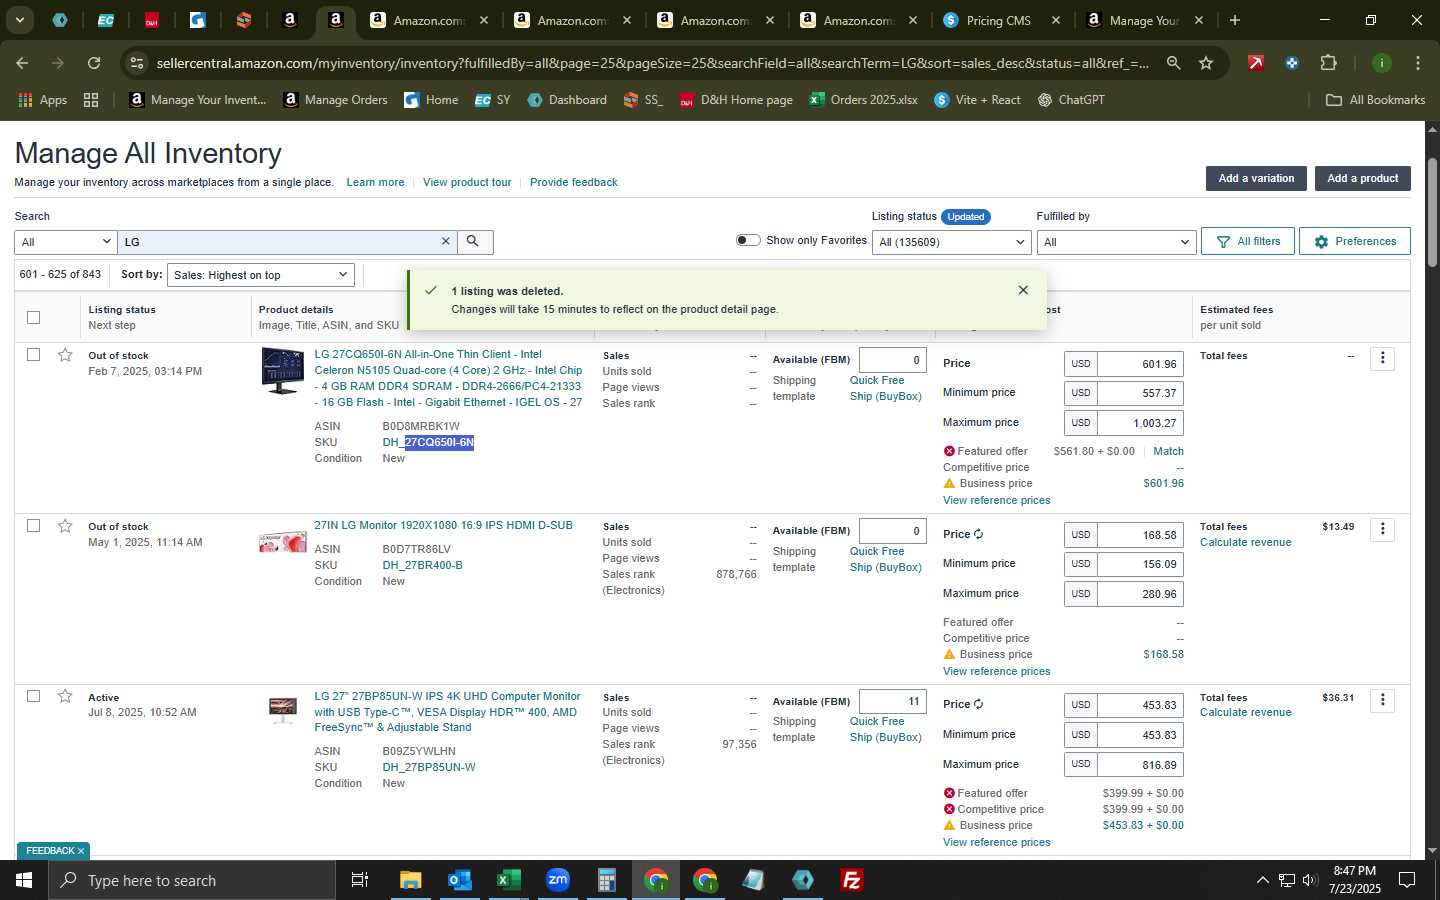Check the box for 27IN LG Monitor row
Image resolution: width=1440 pixels, height=900 pixels.
coord(33,526)
